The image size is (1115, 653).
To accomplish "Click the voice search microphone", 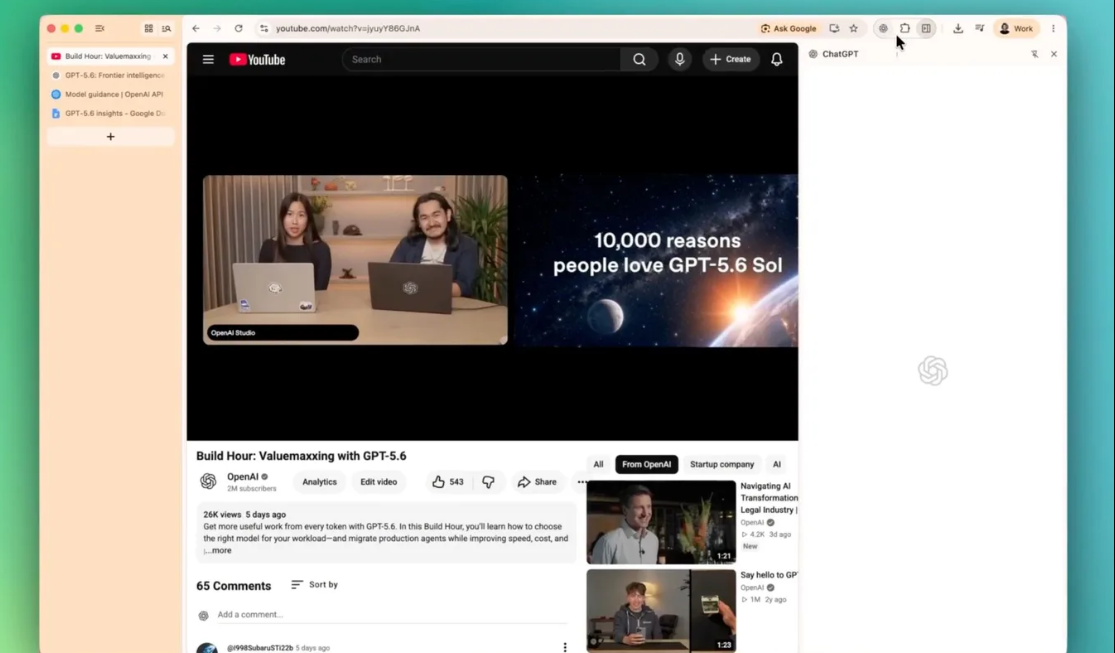I will tap(679, 59).
